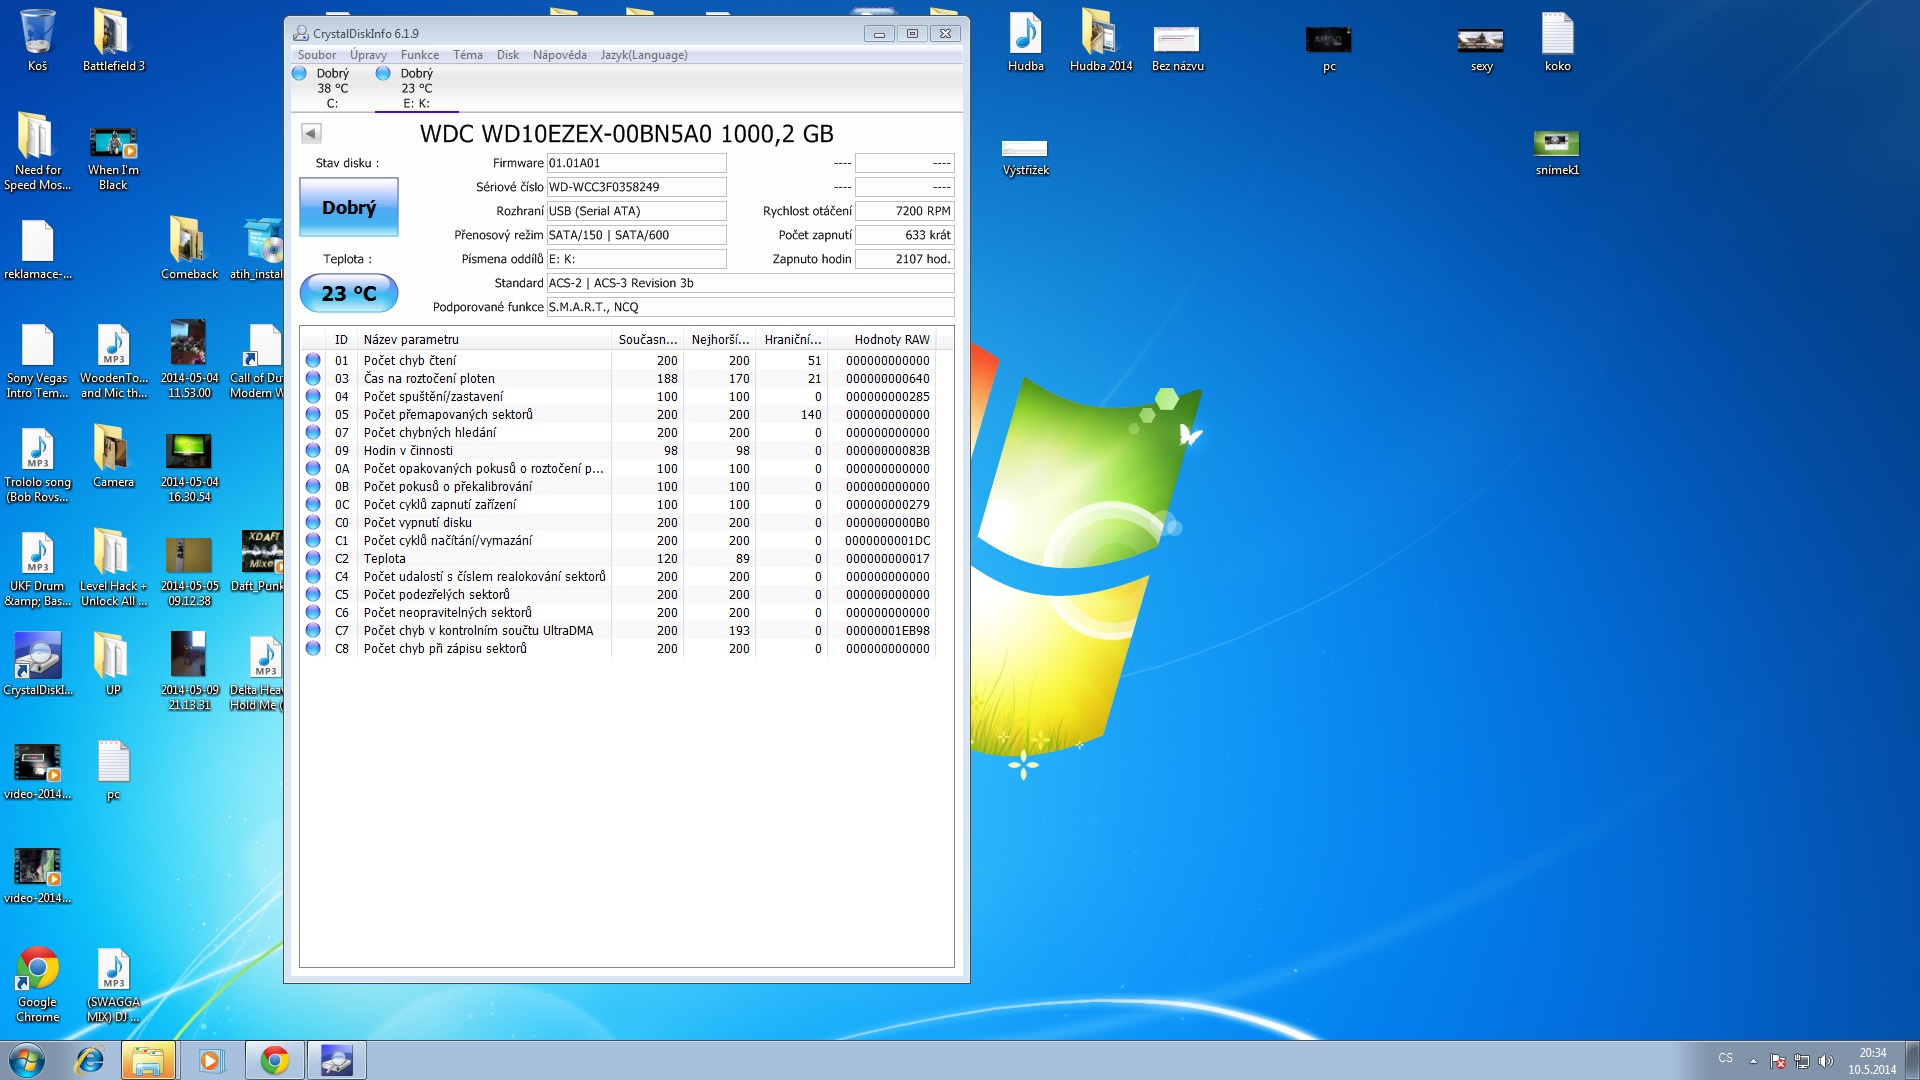Open Windows Media Player from the taskbar
The height and width of the screenshot is (1080, 1920).
pos(210,1060)
